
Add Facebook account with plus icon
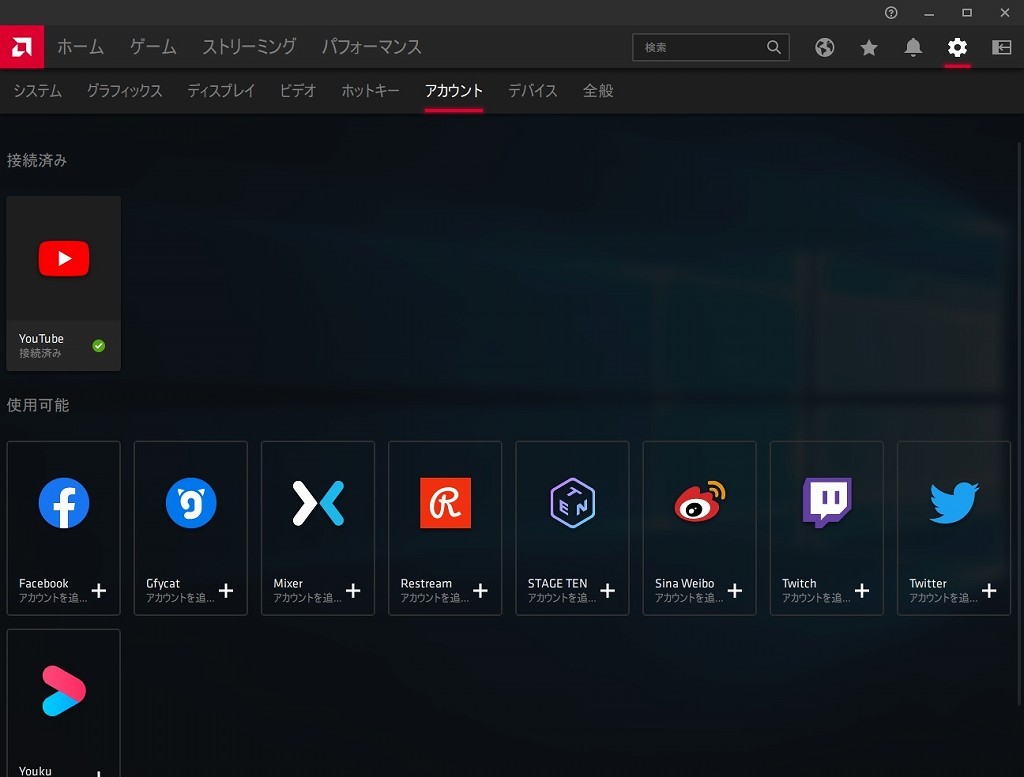click(99, 591)
